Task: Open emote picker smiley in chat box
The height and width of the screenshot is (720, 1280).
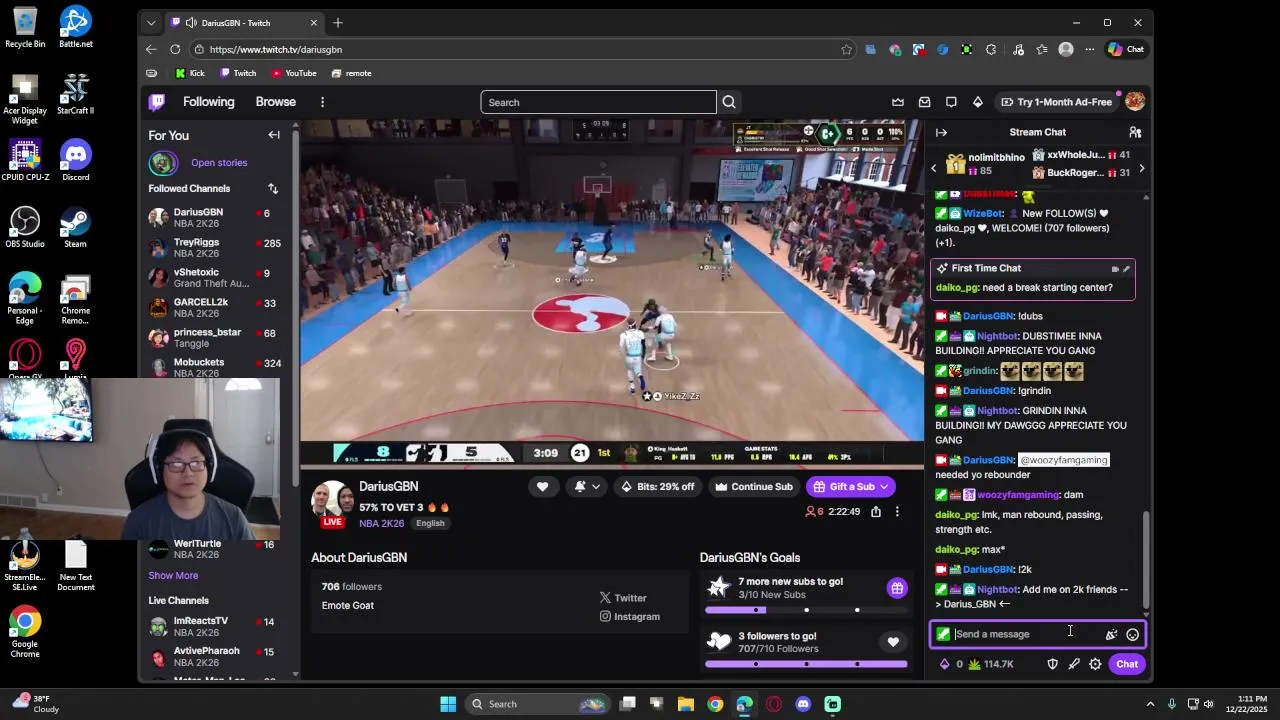Action: point(1132,634)
